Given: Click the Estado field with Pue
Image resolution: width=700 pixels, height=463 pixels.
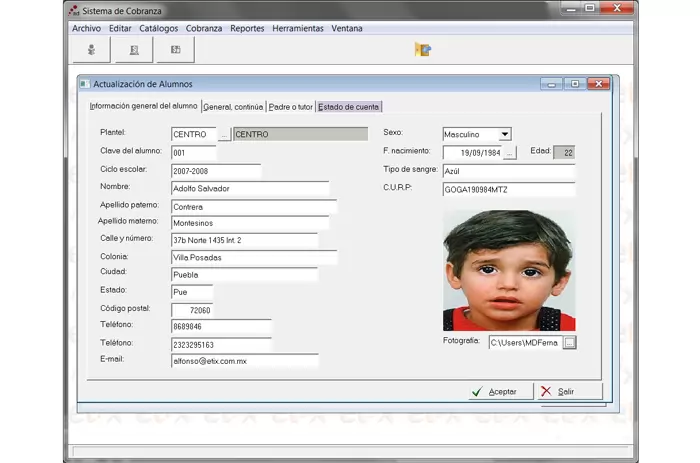Looking at the screenshot, I should 192,292.
